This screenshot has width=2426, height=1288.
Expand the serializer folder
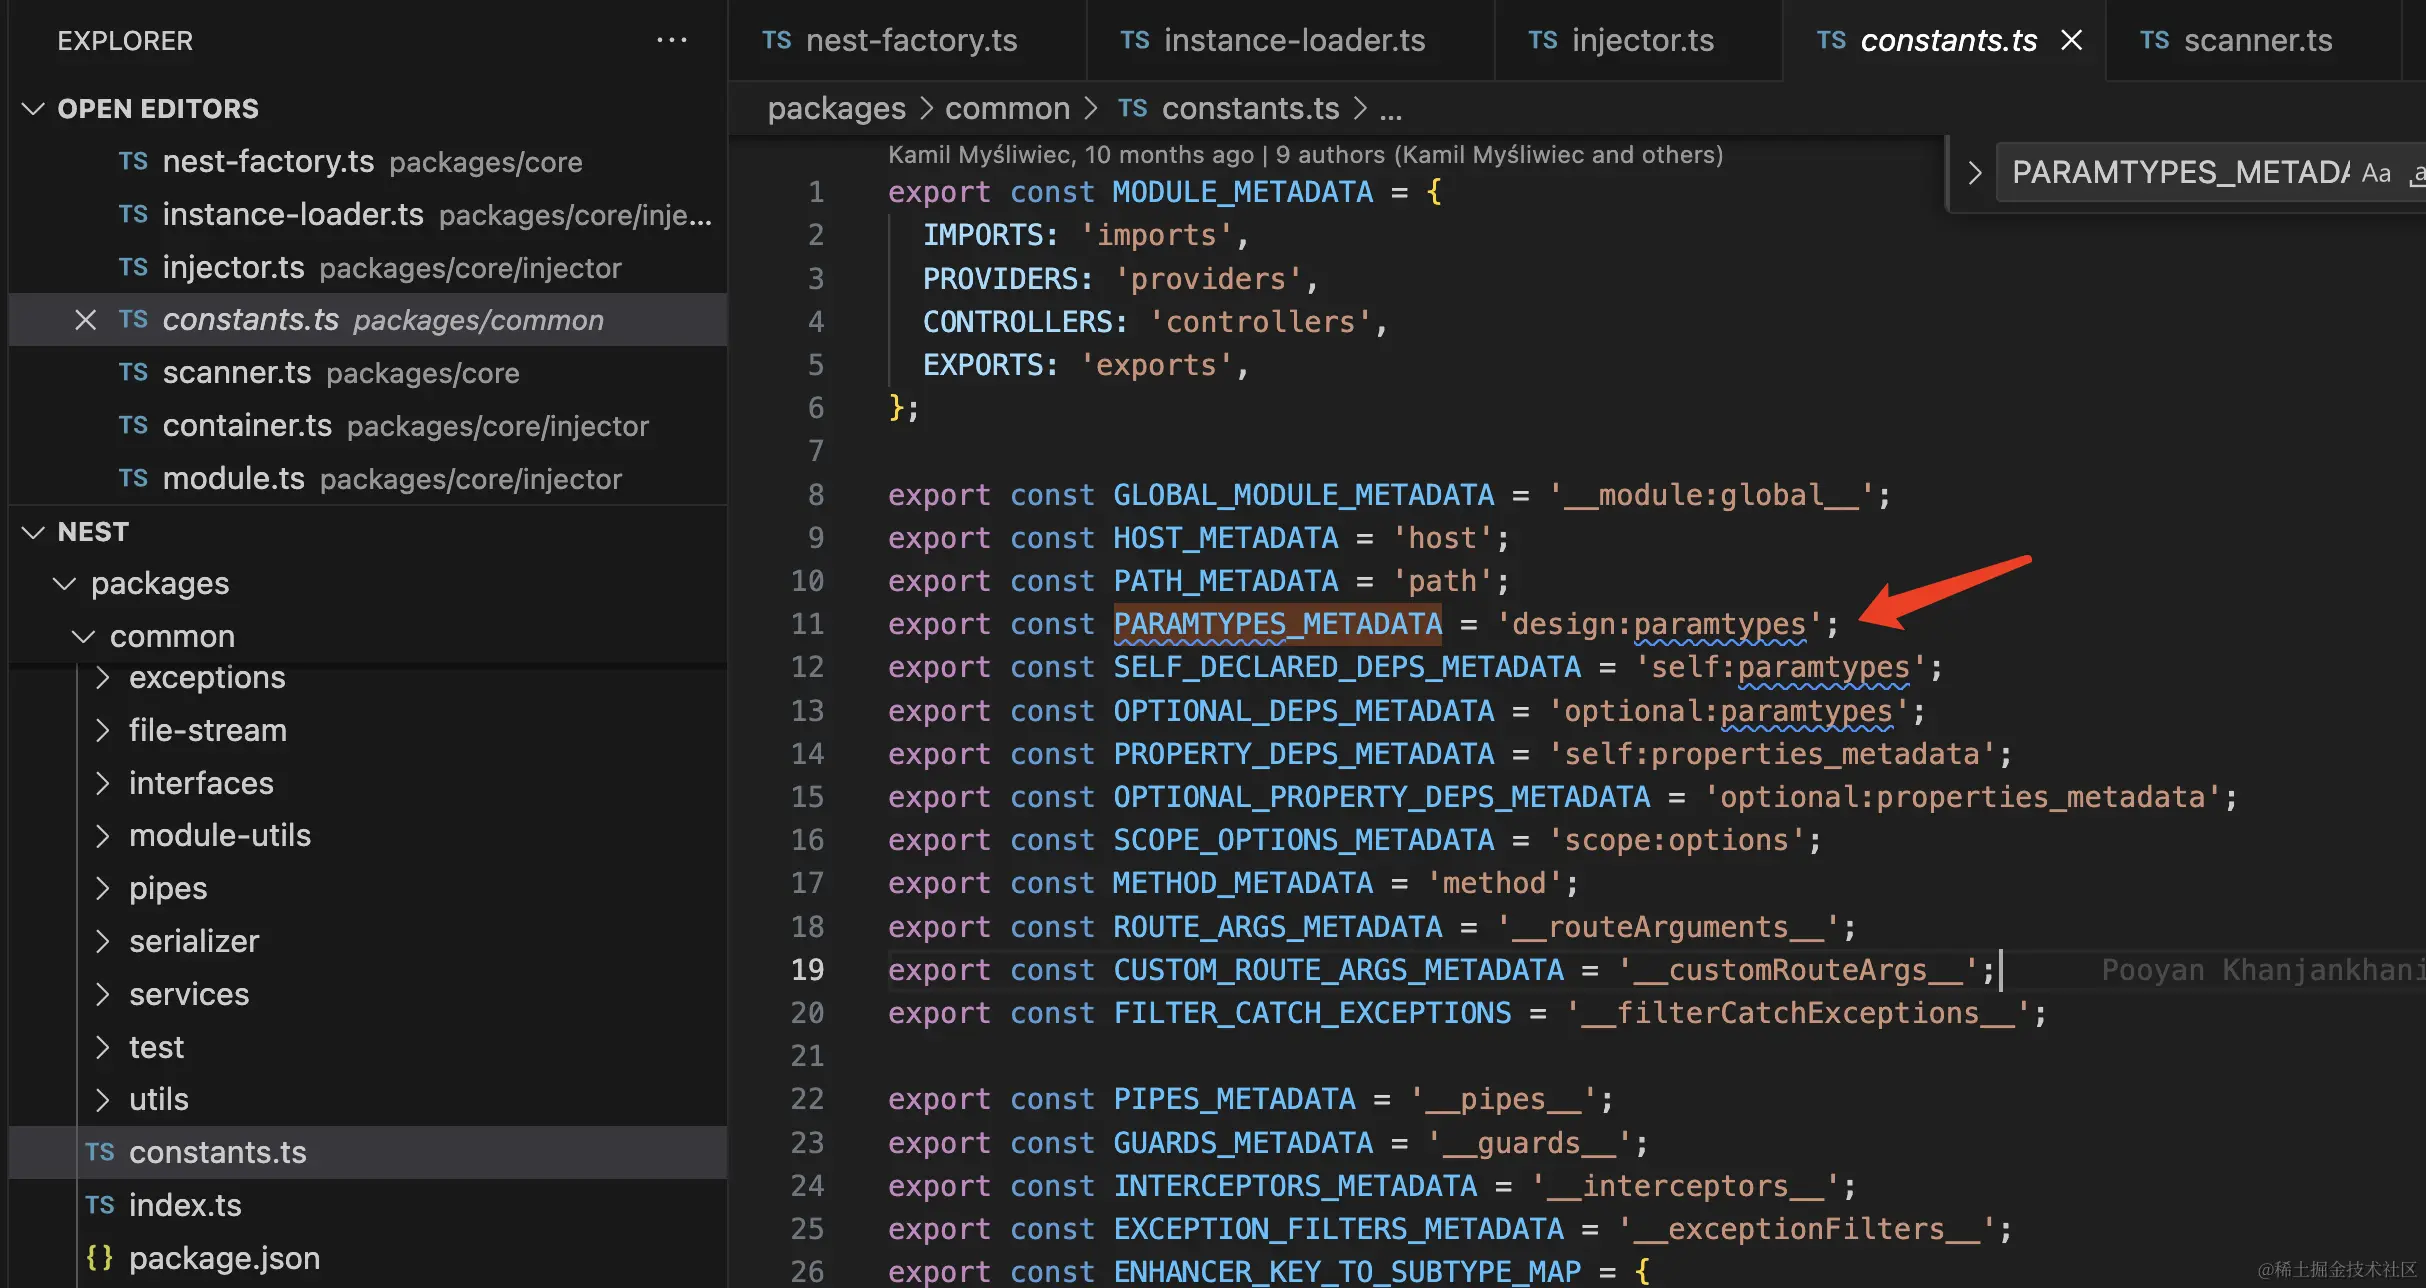click(x=102, y=941)
